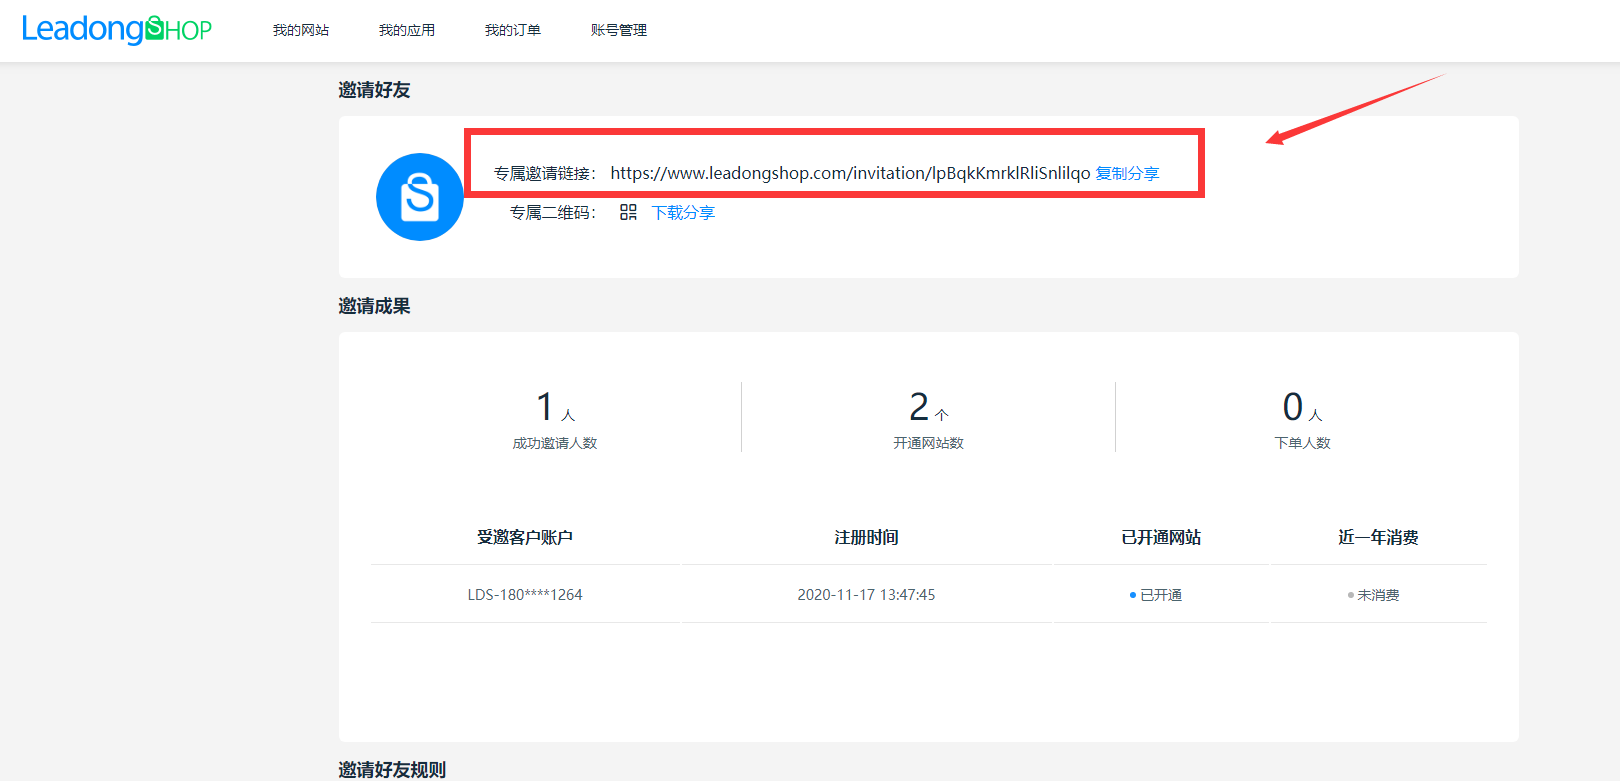Click the 成功邀请人数 statistic label
The height and width of the screenshot is (781, 1620).
click(x=555, y=443)
